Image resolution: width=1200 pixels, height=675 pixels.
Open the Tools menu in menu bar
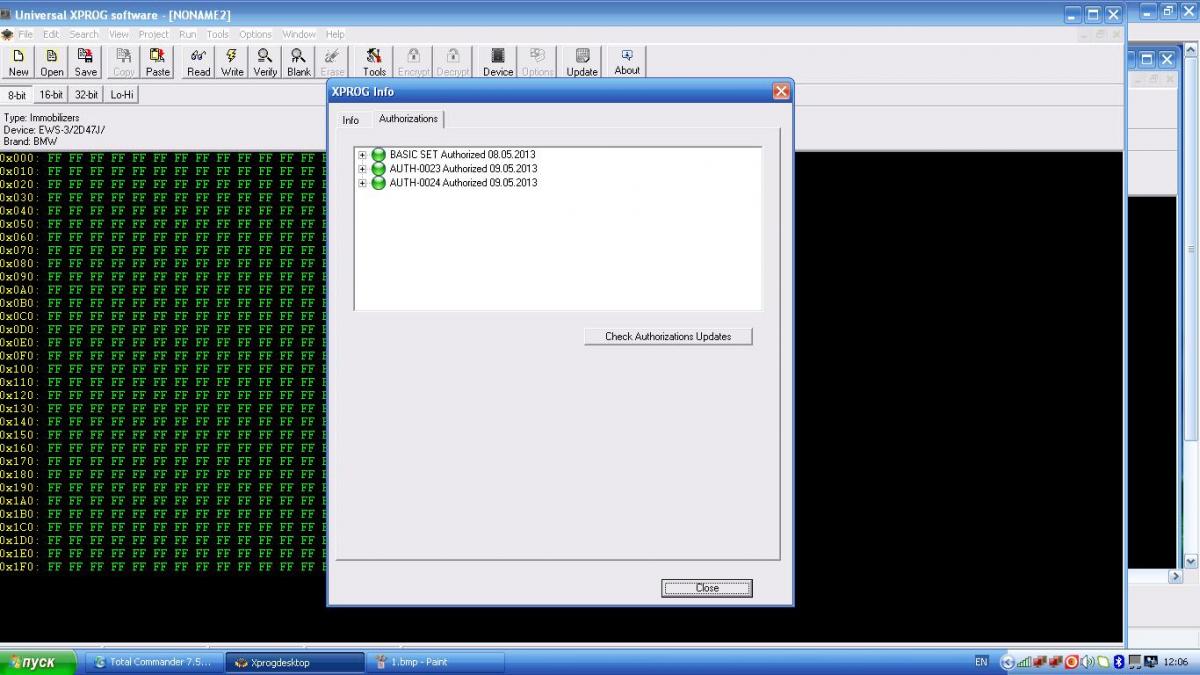coord(218,34)
